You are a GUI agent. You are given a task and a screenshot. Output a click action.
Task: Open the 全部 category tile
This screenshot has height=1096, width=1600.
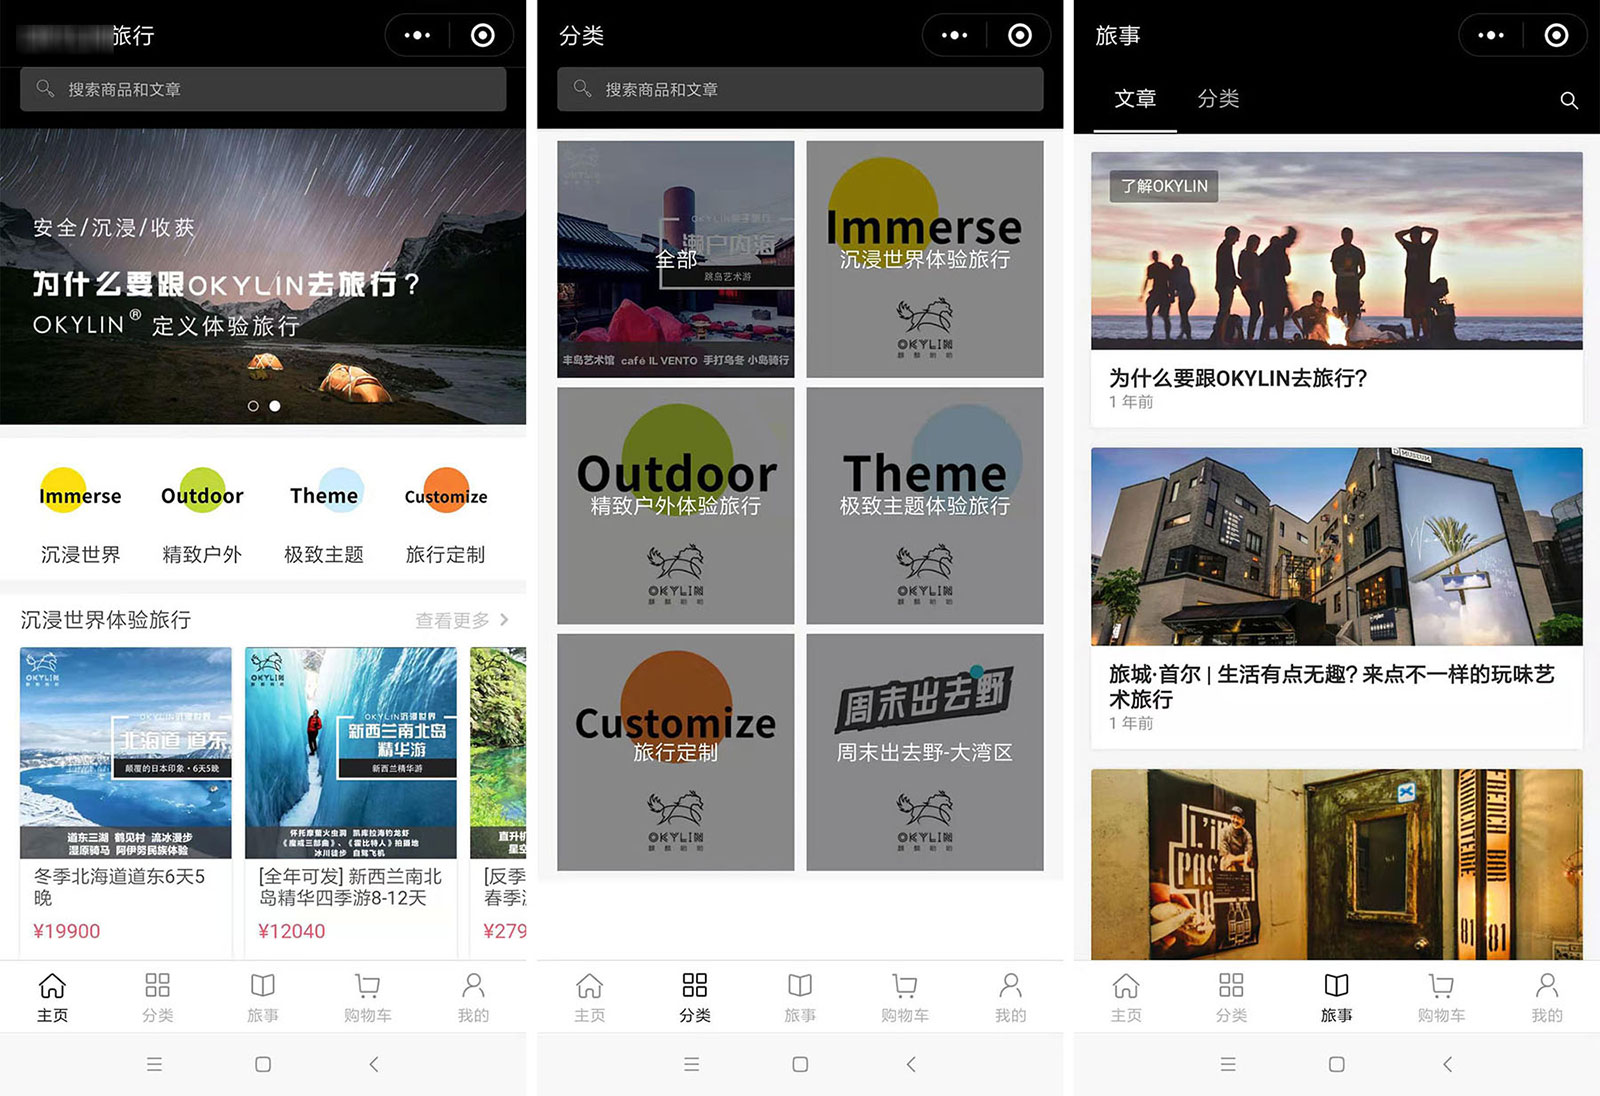click(x=676, y=259)
